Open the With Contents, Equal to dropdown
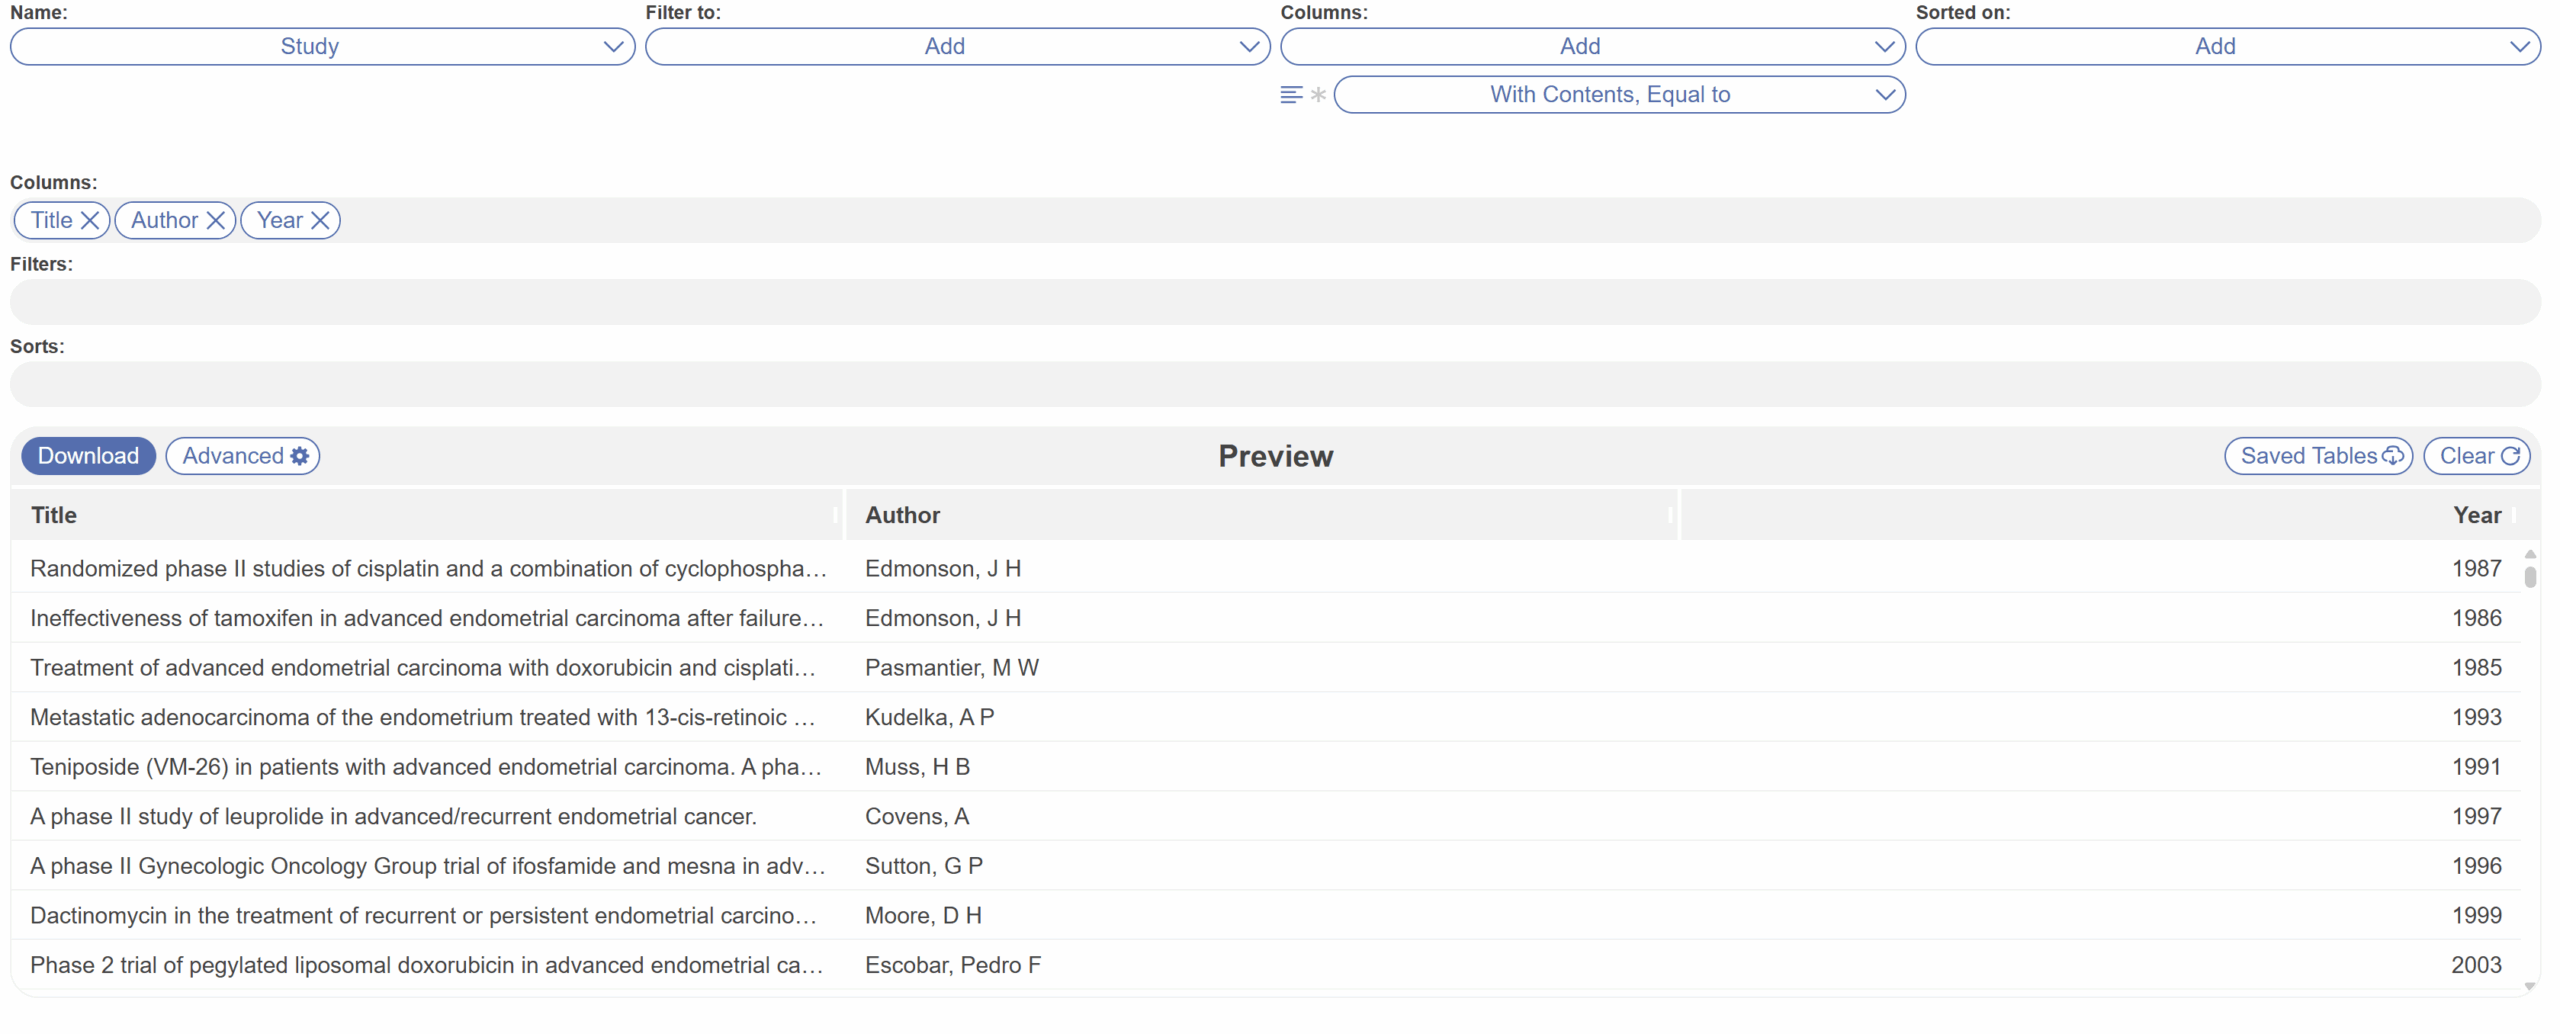This screenshot has height=1034, width=2560. pos(1619,95)
